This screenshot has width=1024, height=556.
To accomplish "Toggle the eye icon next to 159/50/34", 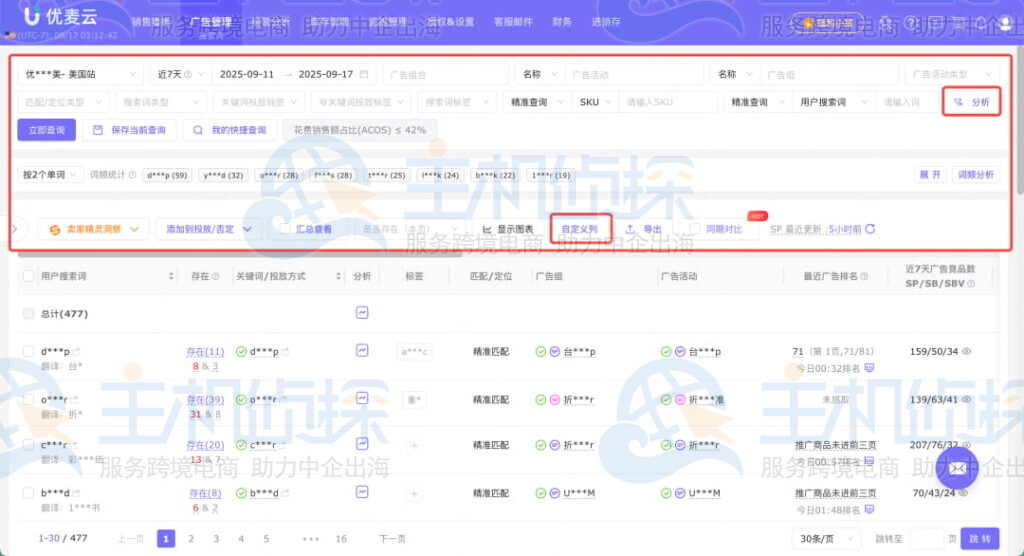I will [x=967, y=352].
